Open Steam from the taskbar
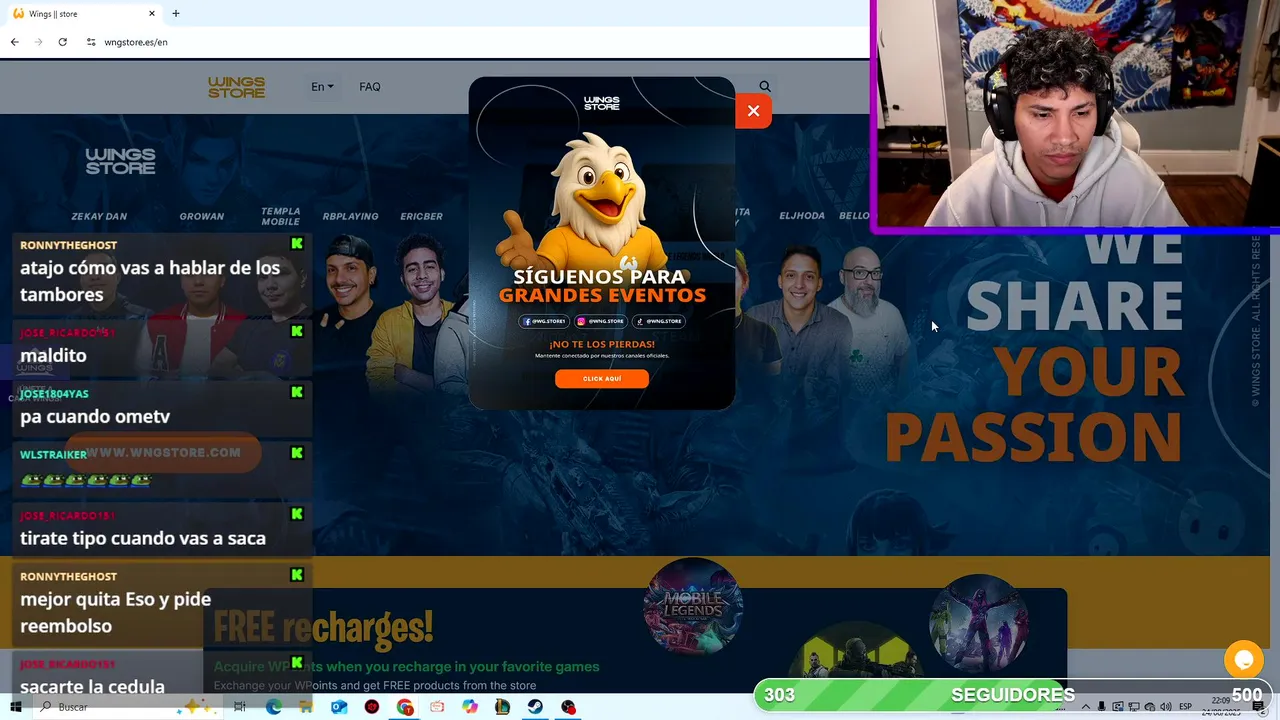The width and height of the screenshot is (1280, 720). pyautogui.click(x=535, y=707)
